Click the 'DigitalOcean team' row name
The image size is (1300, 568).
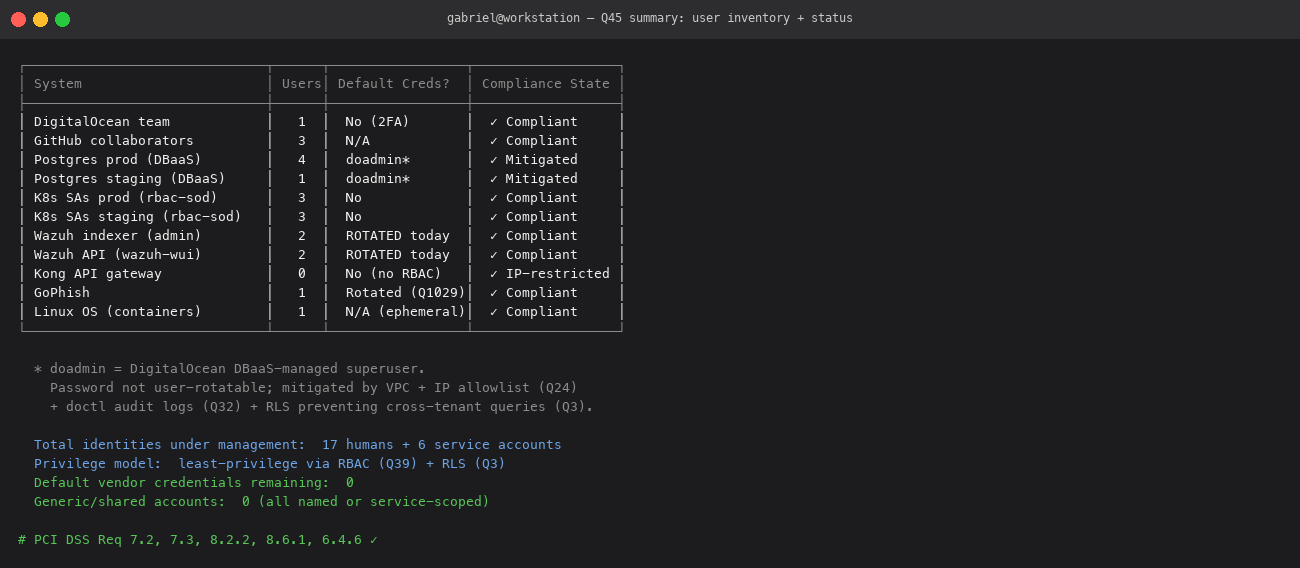coord(102,122)
